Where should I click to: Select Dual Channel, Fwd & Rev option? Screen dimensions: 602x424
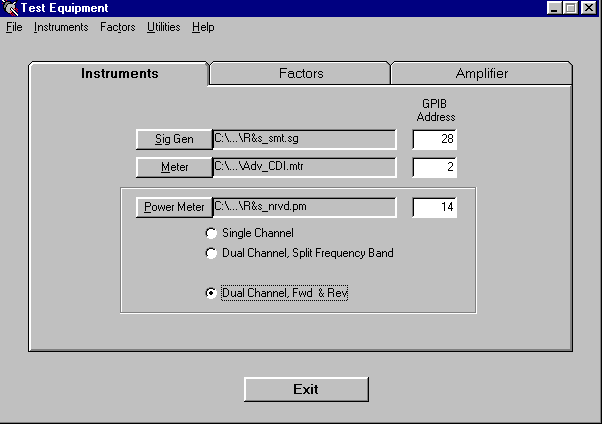[x=211, y=293]
